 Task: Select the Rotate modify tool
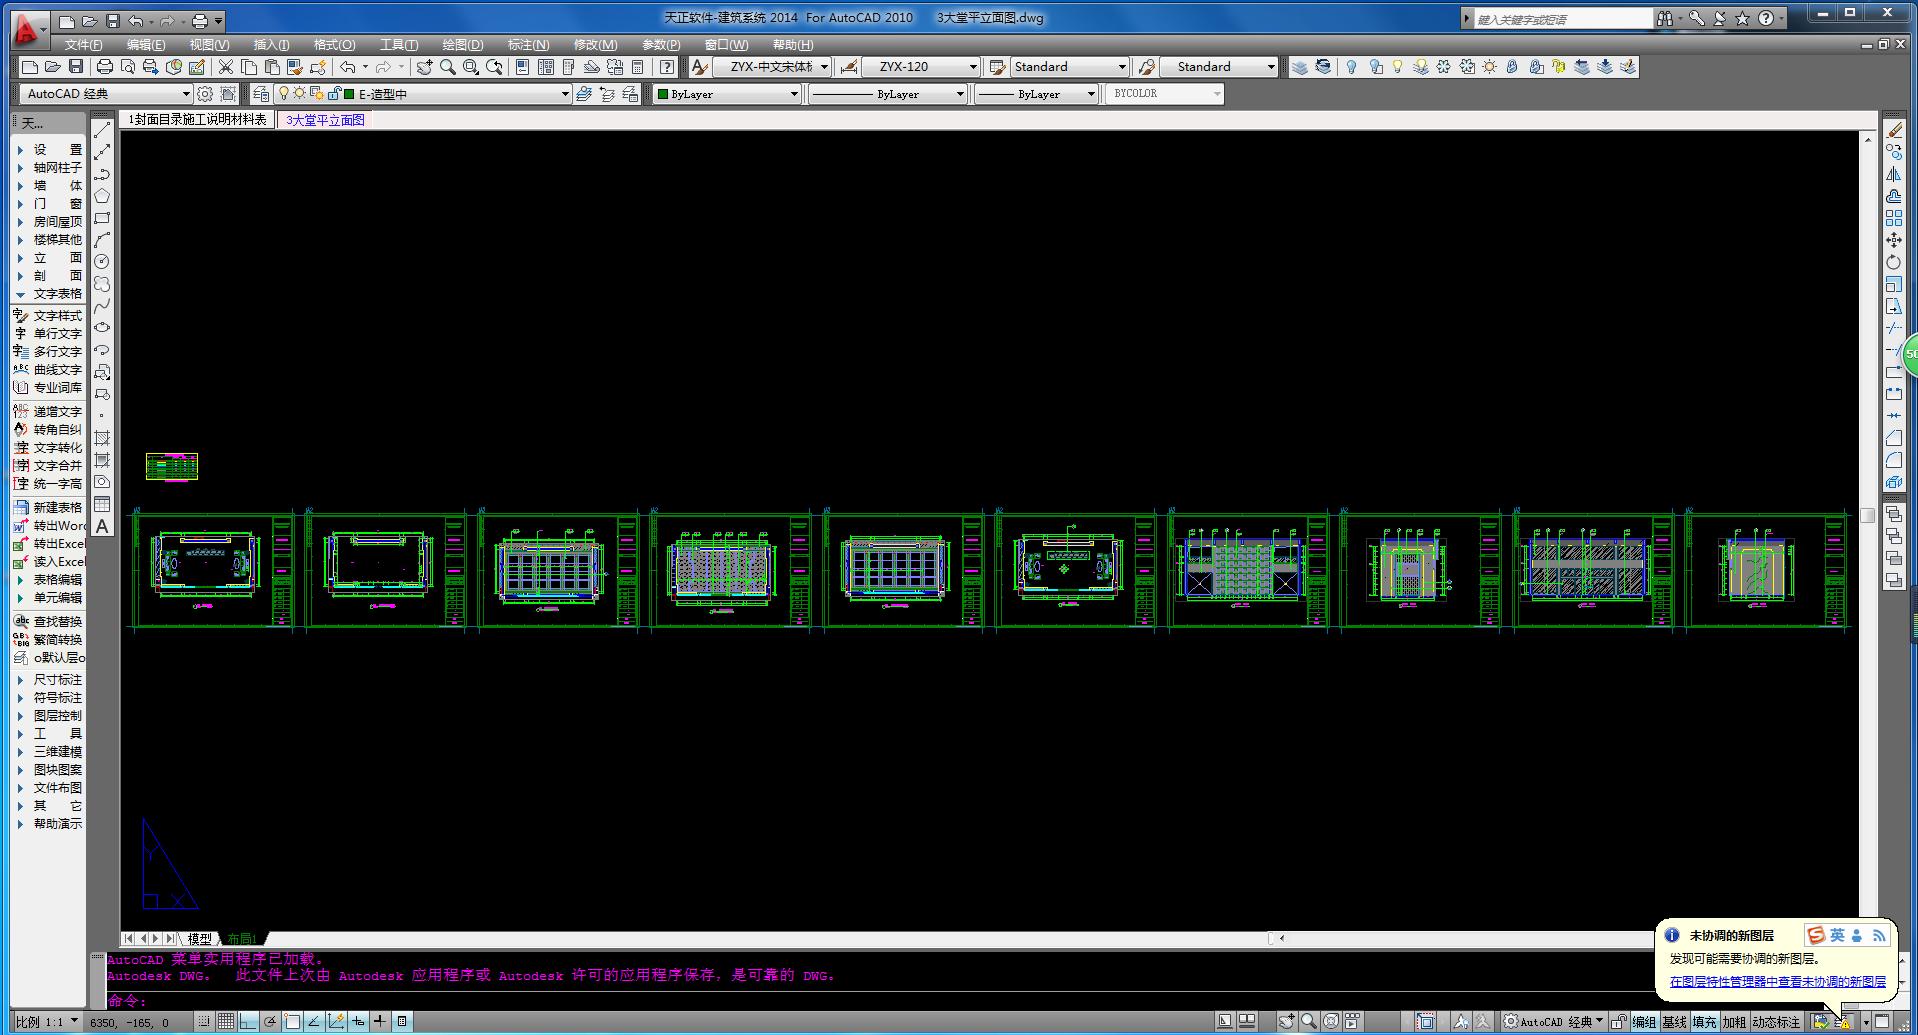(1894, 263)
